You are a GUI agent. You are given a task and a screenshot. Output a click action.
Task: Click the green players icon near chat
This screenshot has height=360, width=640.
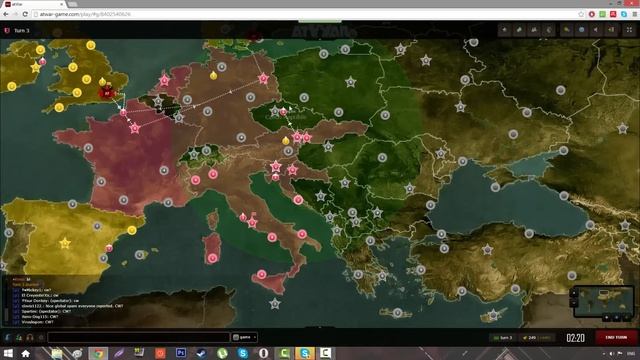click(x=19, y=338)
